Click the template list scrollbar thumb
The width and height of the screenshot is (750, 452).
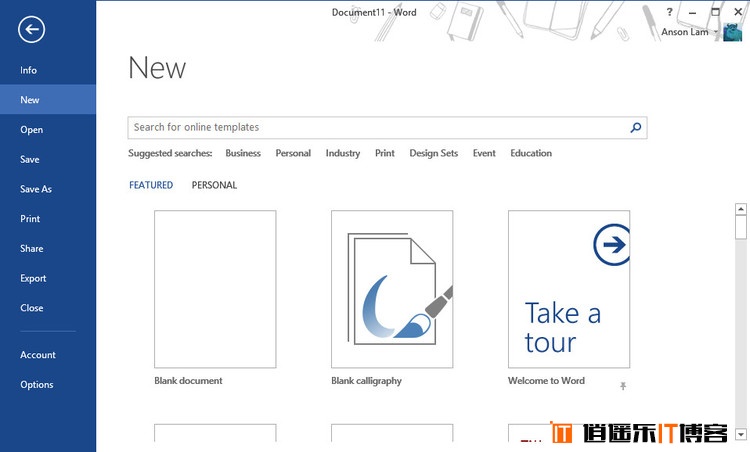[x=741, y=227]
